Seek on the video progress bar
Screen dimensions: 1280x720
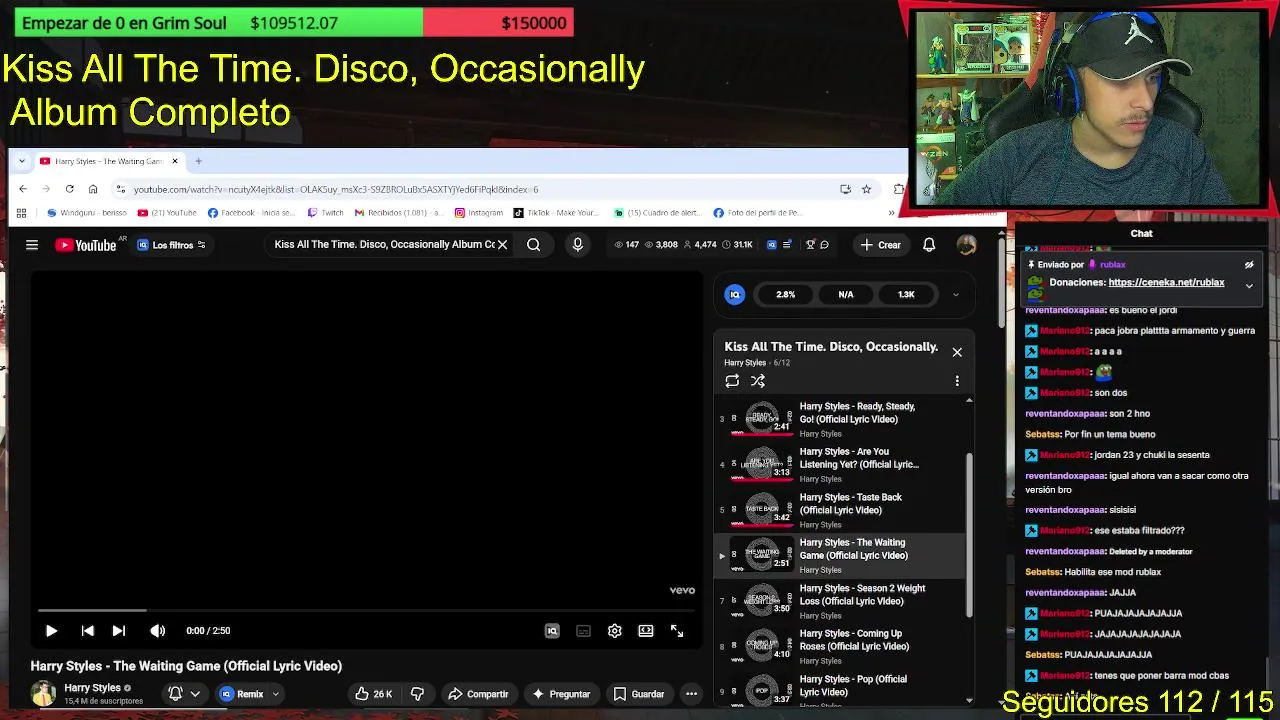click(366, 610)
